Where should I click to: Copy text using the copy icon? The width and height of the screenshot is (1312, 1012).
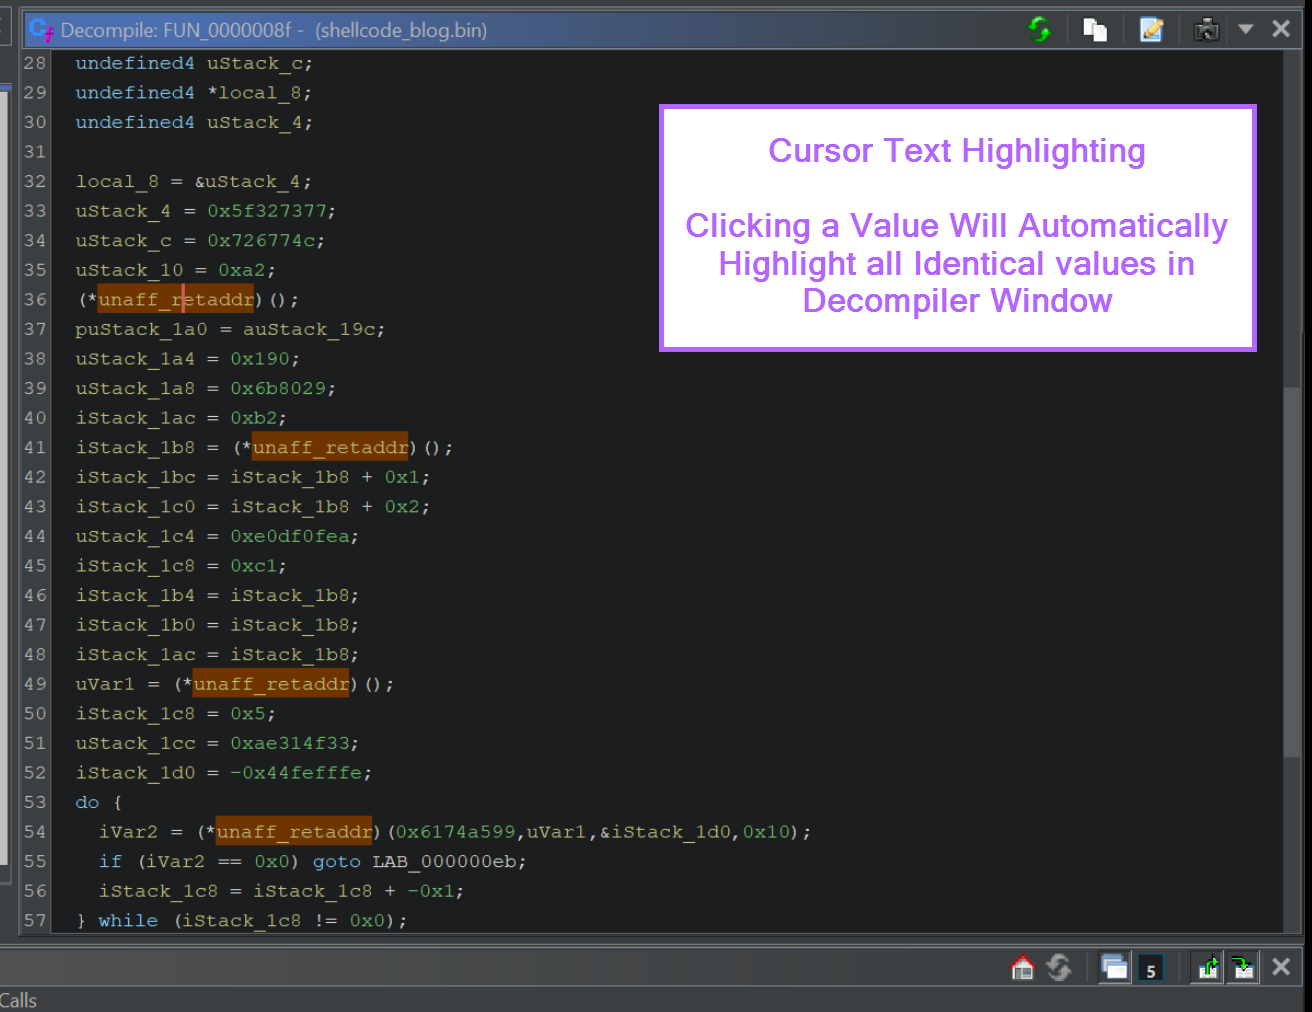[x=1095, y=29]
